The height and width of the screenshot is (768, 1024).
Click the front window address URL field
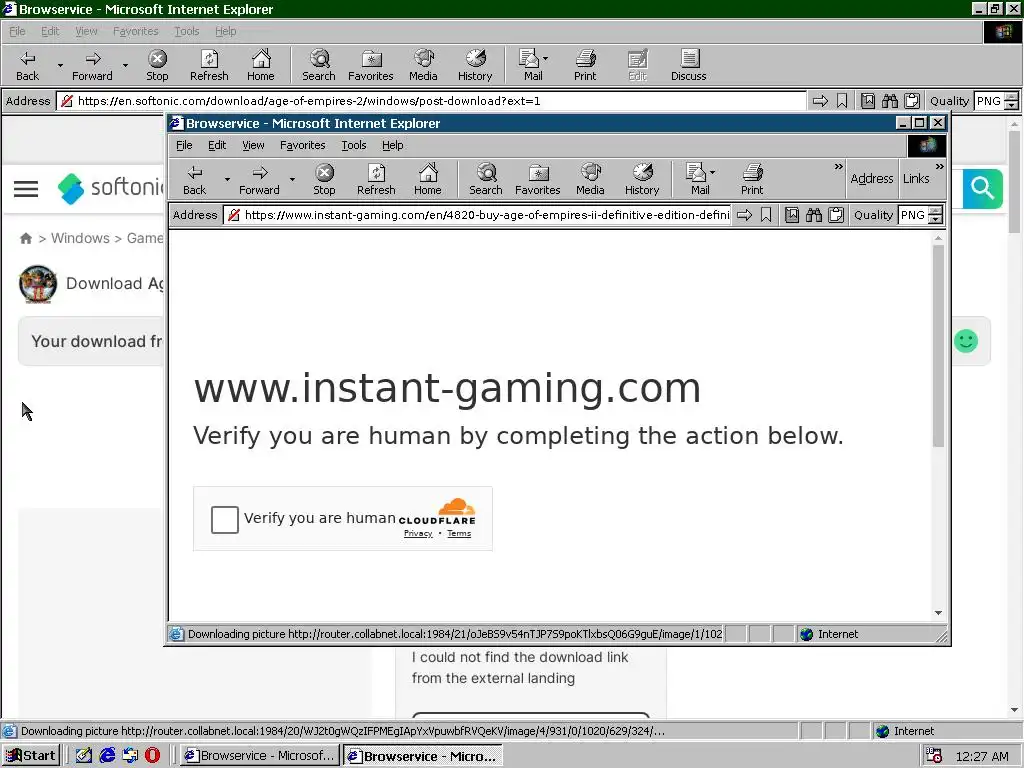coord(479,215)
